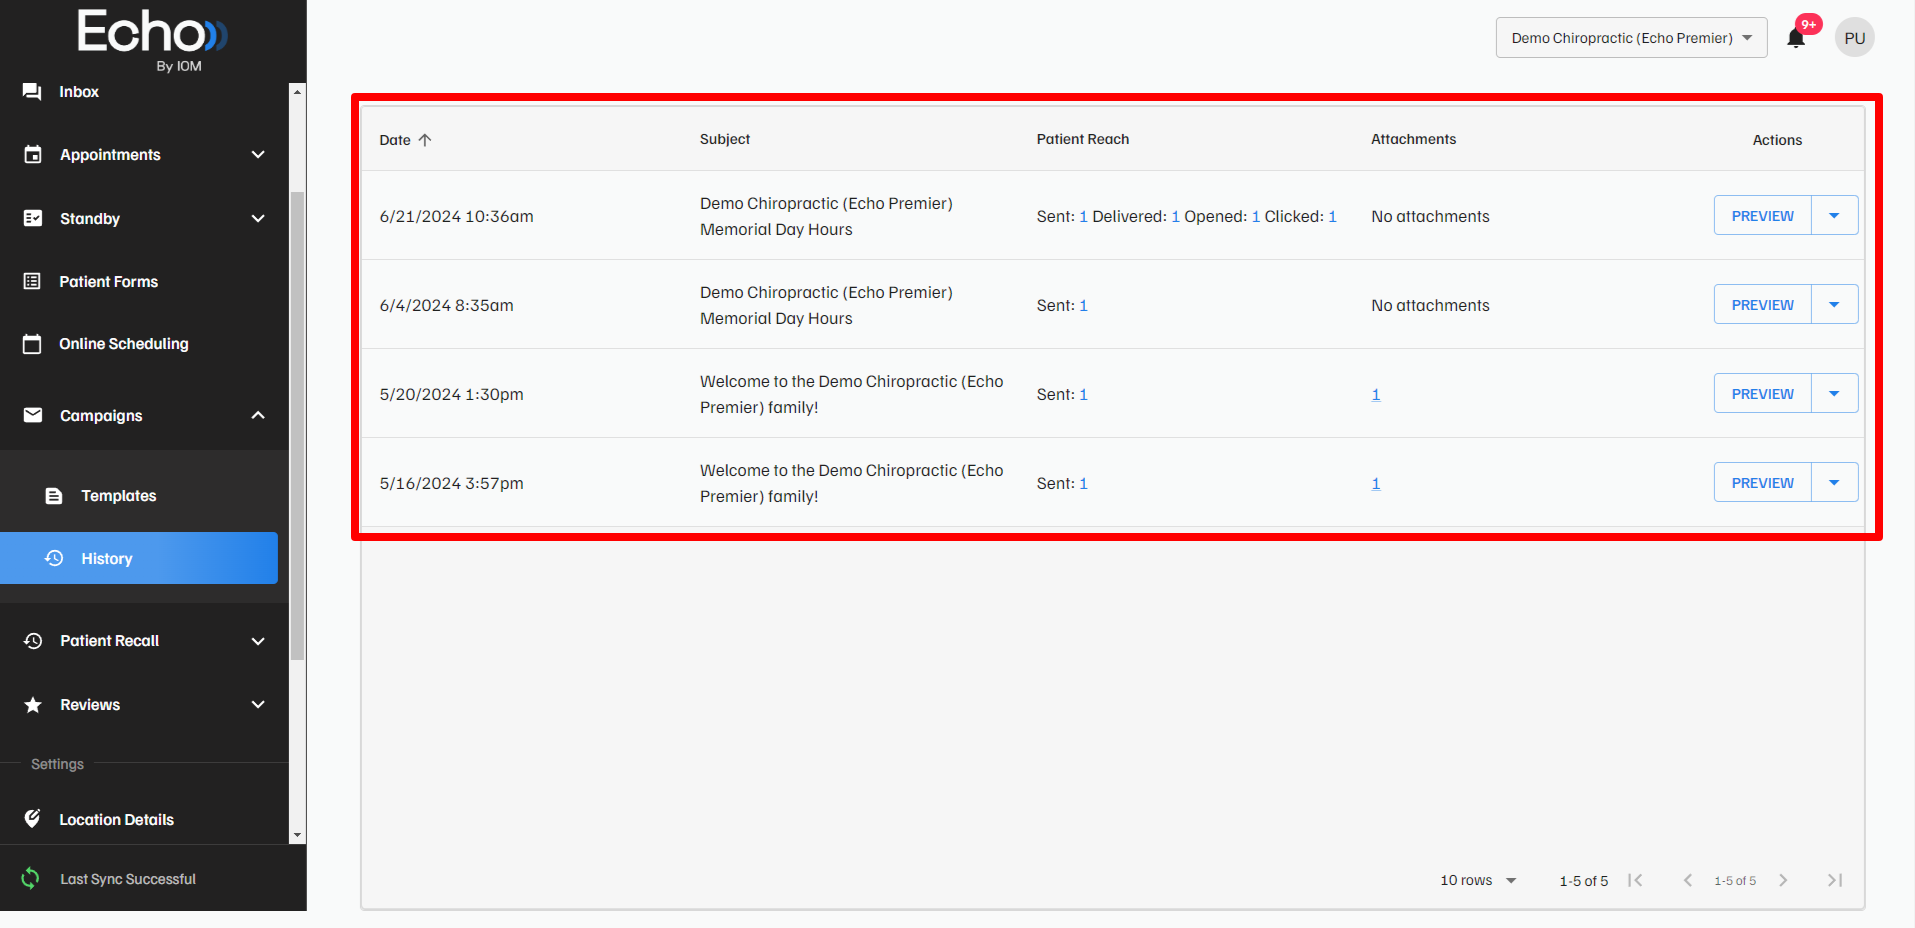Click the sync refresh icon near Last Sync Successful

coord(29,878)
